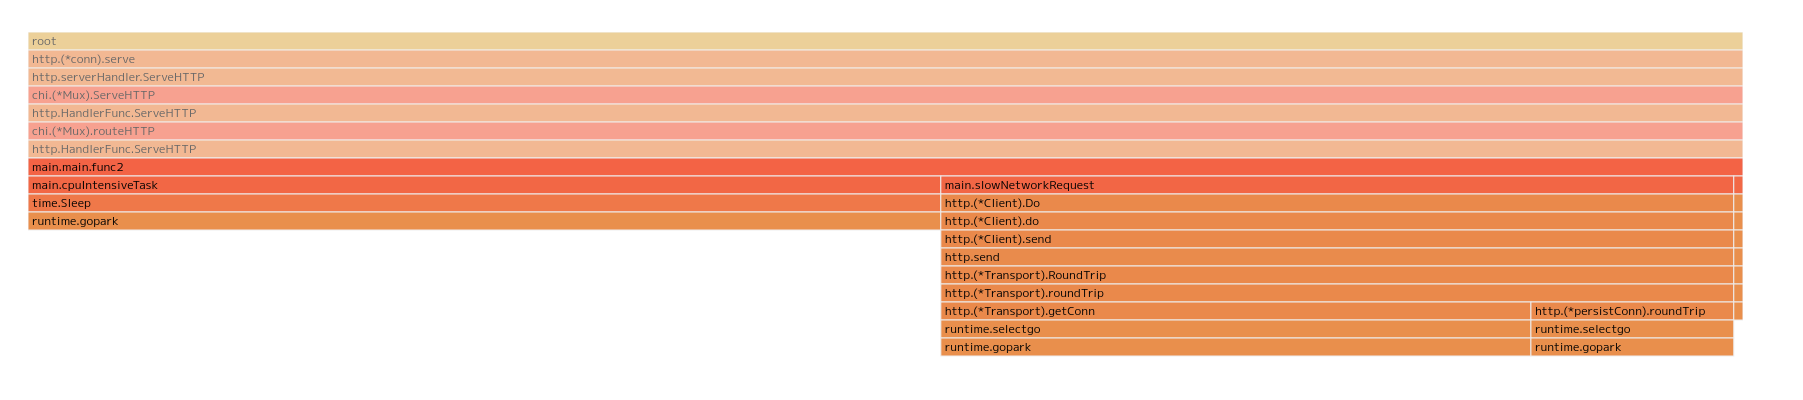This screenshot has height=400, width=1803.
Task: Click the chi.(*Mux).routeHTTP frame
Action: point(885,131)
